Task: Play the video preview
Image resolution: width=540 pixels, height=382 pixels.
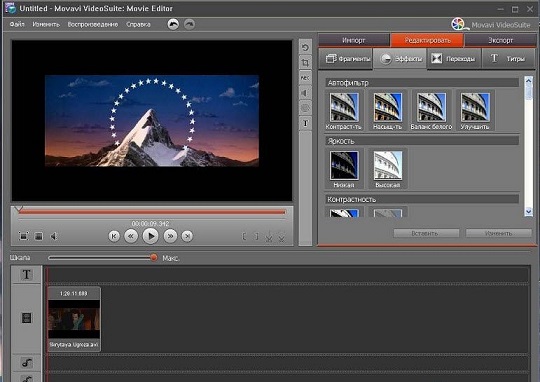Action: click(x=150, y=236)
